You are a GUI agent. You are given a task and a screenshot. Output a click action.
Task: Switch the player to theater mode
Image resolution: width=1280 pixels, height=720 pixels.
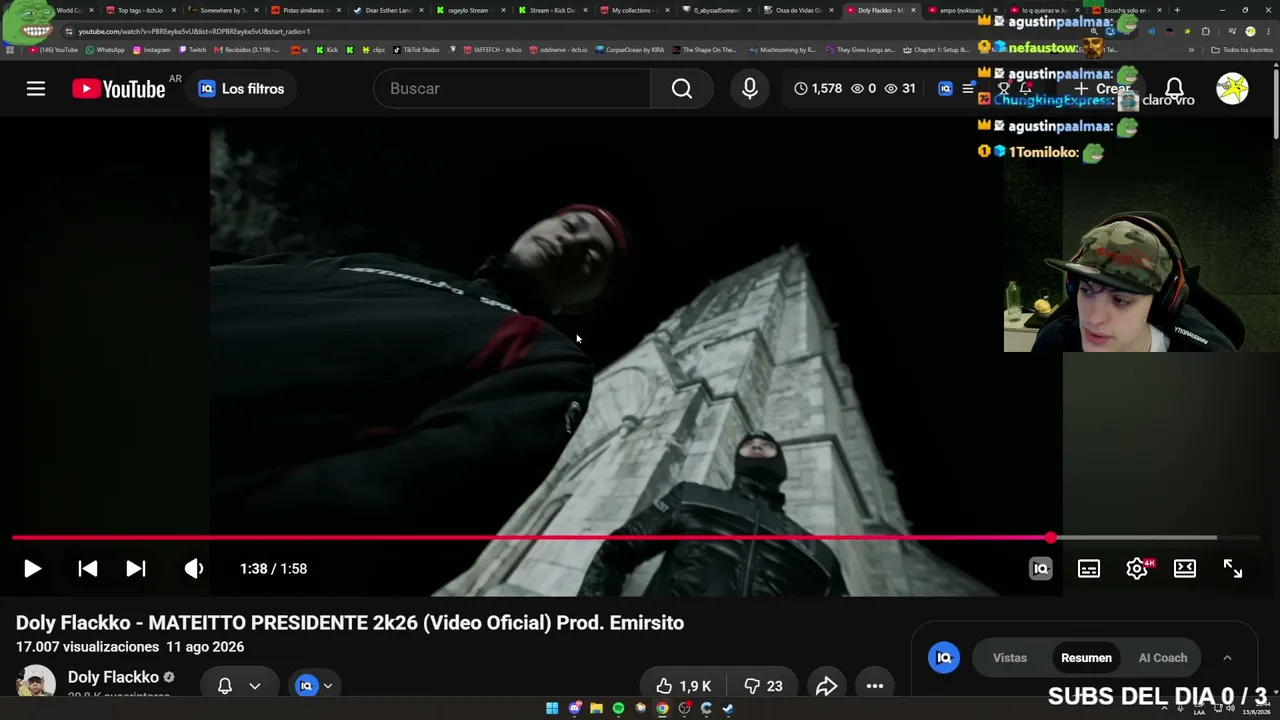(1185, 569)
